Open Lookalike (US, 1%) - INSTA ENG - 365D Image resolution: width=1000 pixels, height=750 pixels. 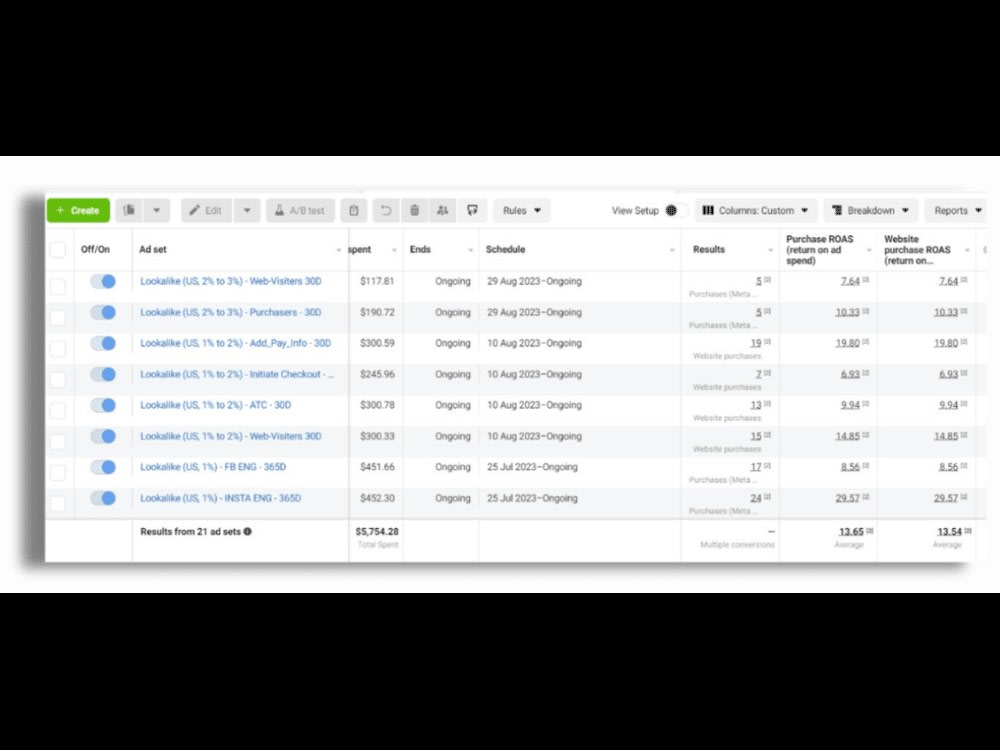click(221, 498)
